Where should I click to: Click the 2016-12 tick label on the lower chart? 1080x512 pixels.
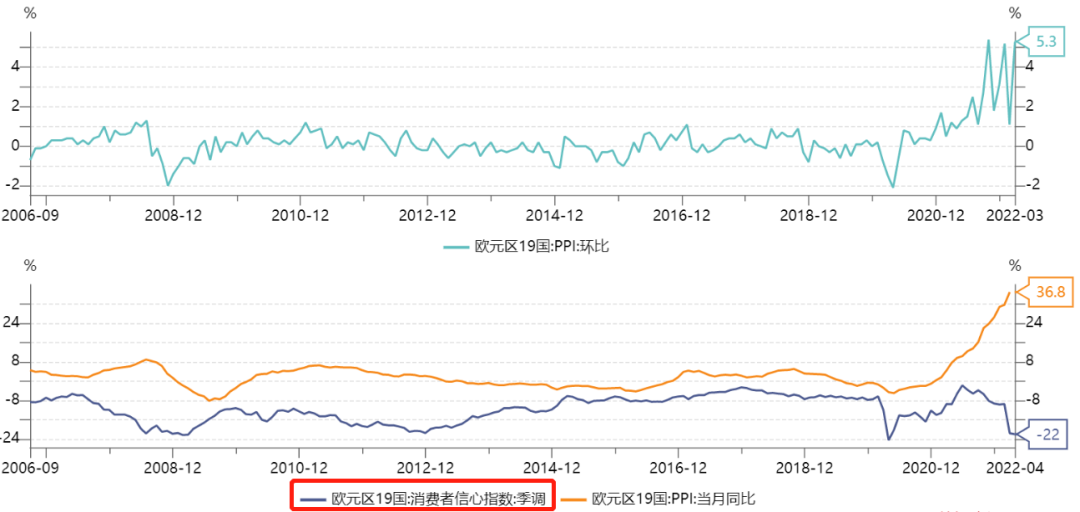coord(678,466)
